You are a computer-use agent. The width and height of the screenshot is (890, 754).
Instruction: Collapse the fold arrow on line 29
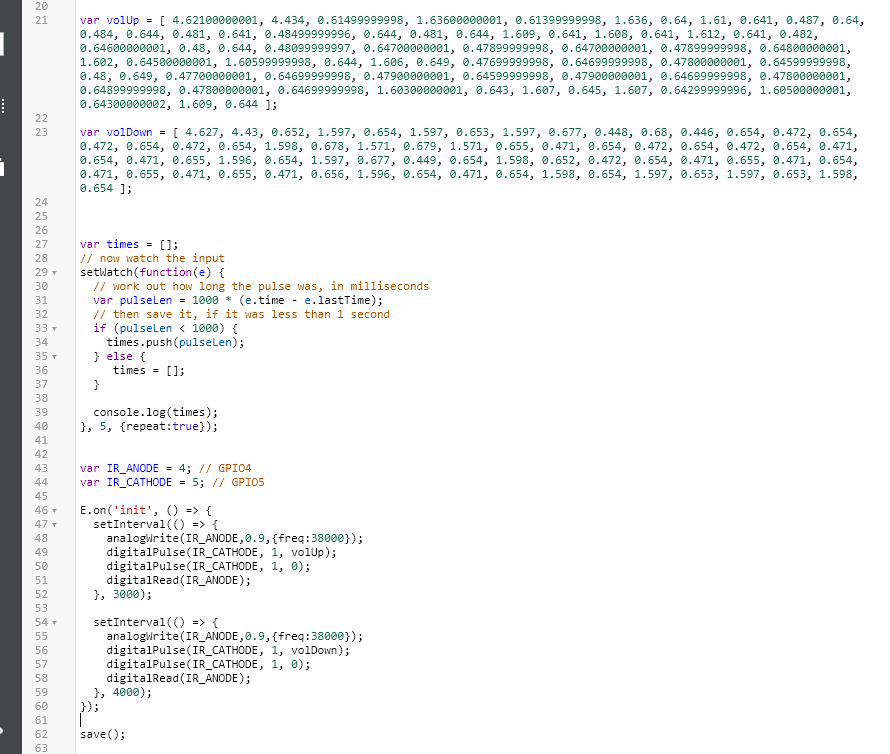(54, 273)
